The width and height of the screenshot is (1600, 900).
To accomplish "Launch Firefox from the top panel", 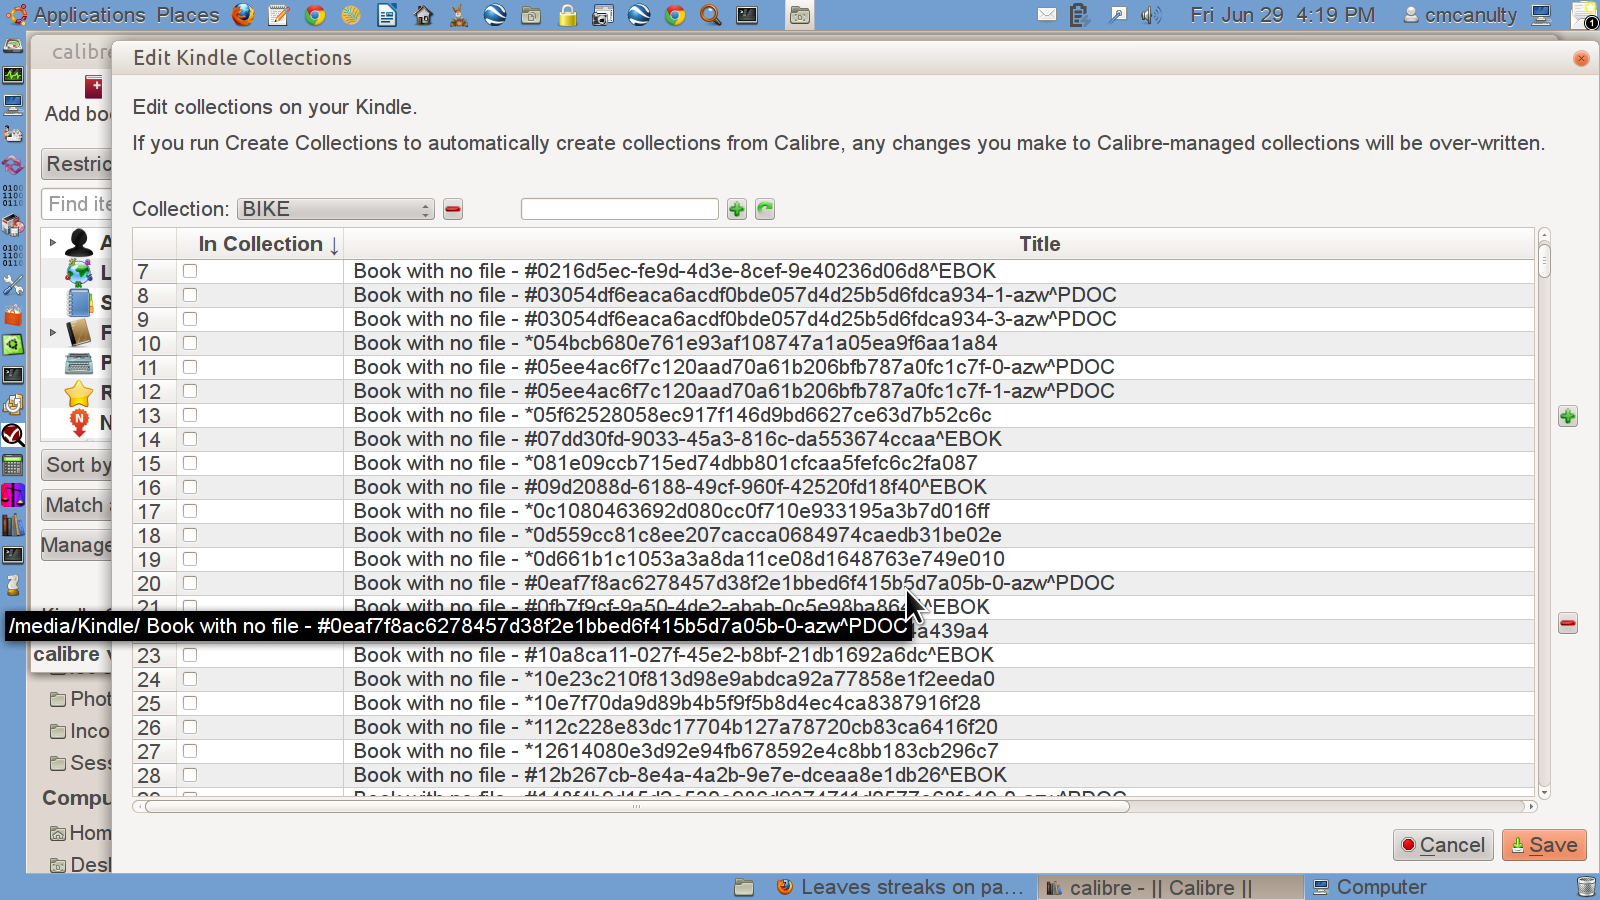I will tap(243, 15).
